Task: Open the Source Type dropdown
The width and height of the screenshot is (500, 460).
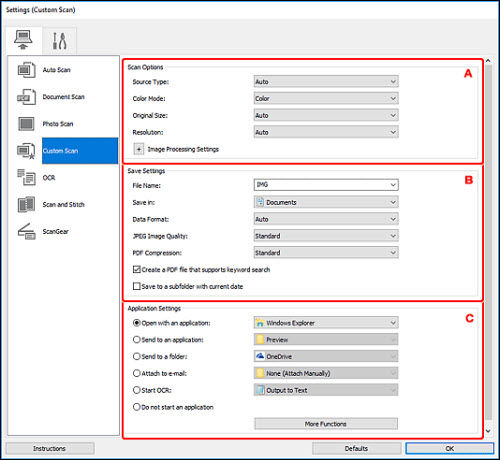Action: click(x=326, y=82)
